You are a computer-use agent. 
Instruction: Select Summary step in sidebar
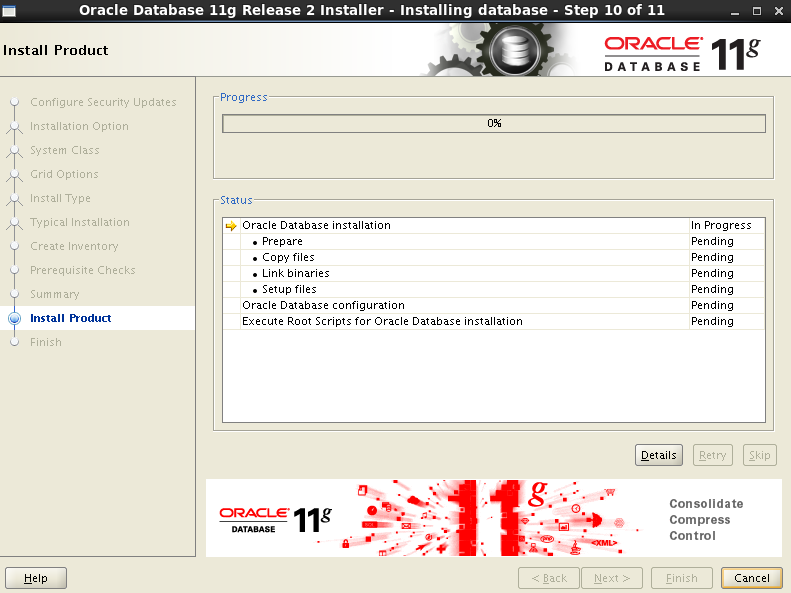[54, 294]
